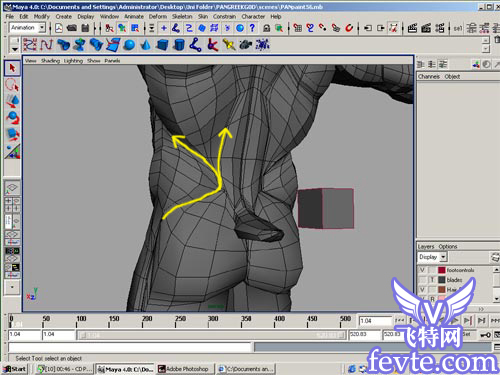The height and width of the screenshot is (375, 500).
Task: Click the Windows Start button
Action: click(x=15, y=369)
